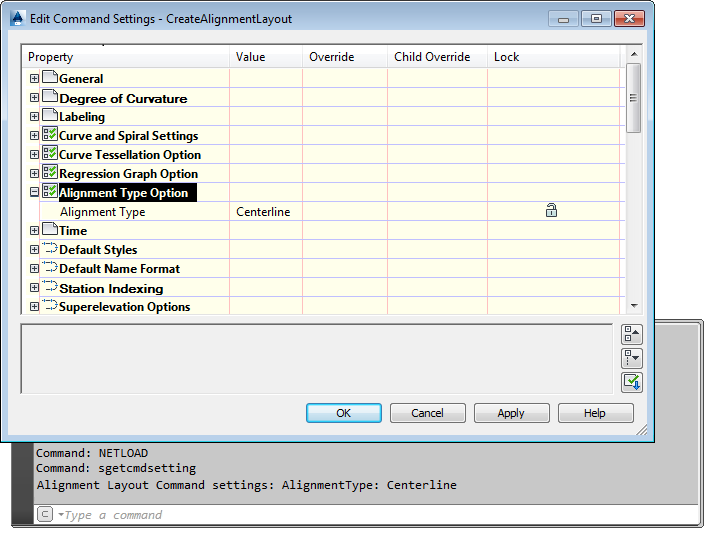Click the expand all categories icon
Screen dimensions: 716x538
point(632,358)
